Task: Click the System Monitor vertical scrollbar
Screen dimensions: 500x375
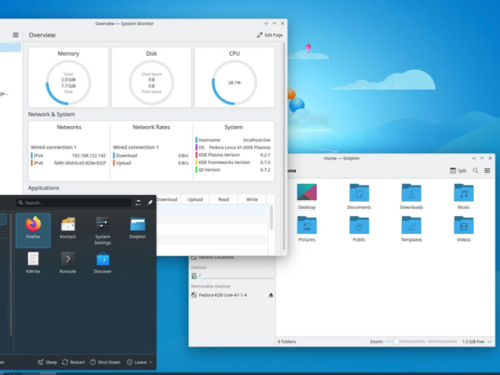Action: [284, 146]
